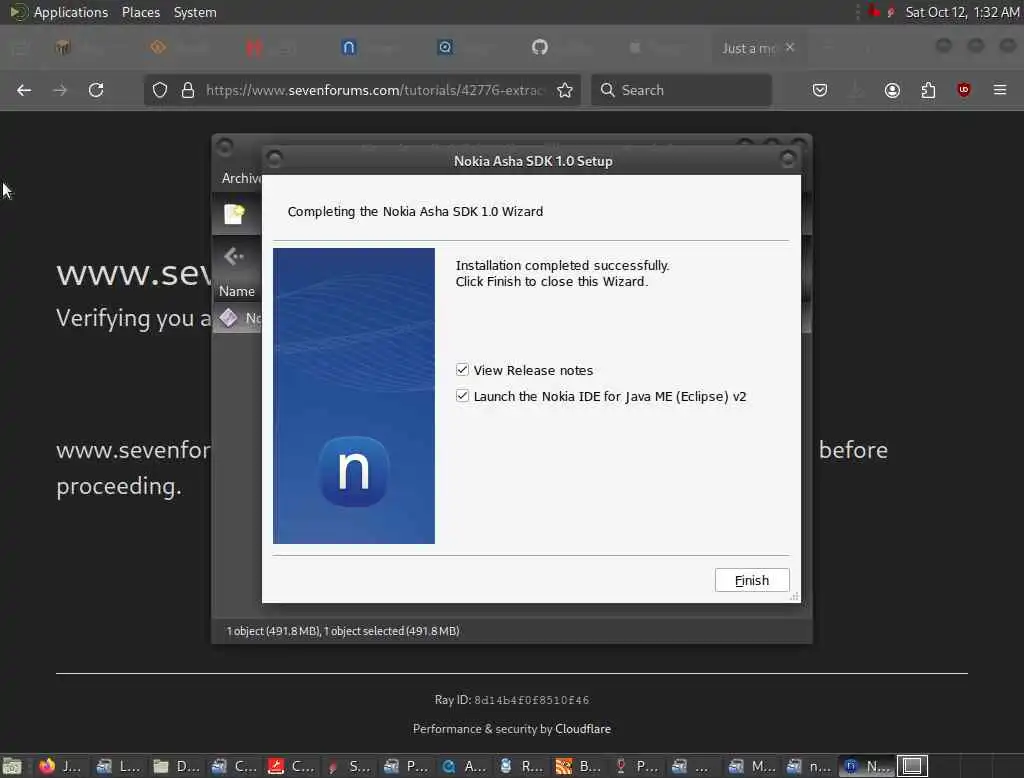Screen dimensions: 1024x778
Task: Click red tray icon in top panel
Action: [x=874, y=12]
